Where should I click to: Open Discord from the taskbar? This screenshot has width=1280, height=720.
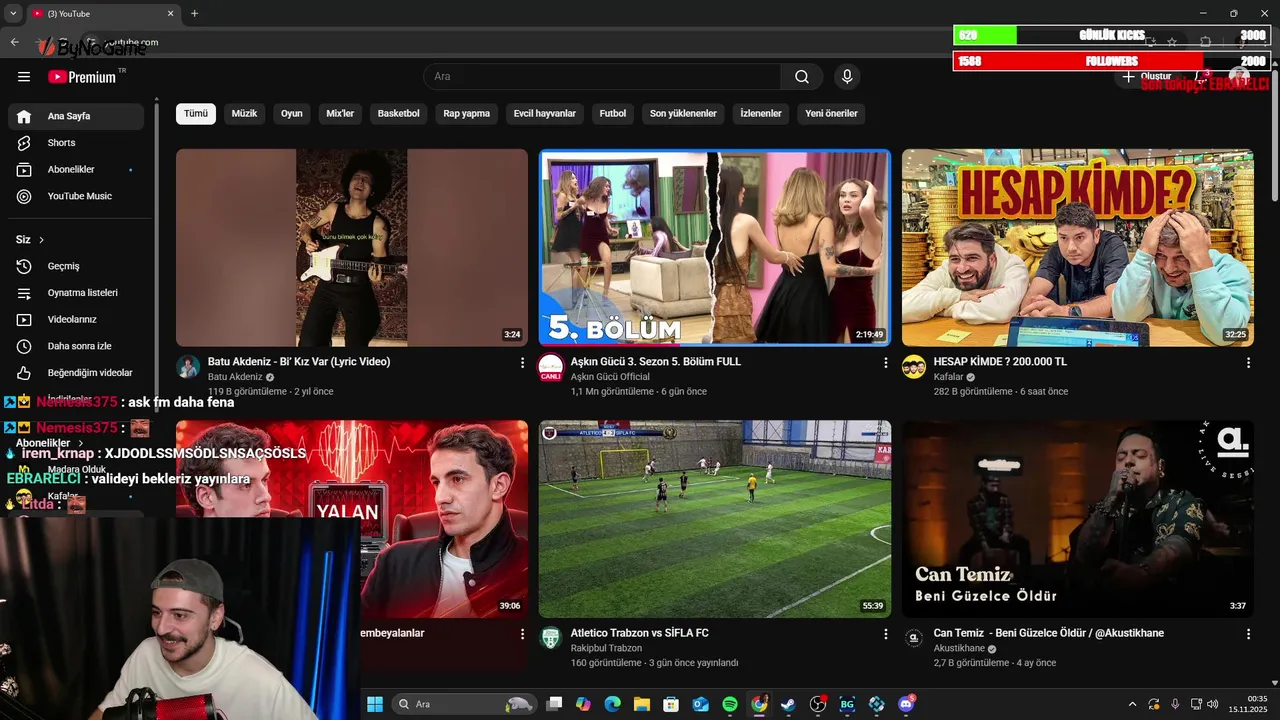click(906, 704)
